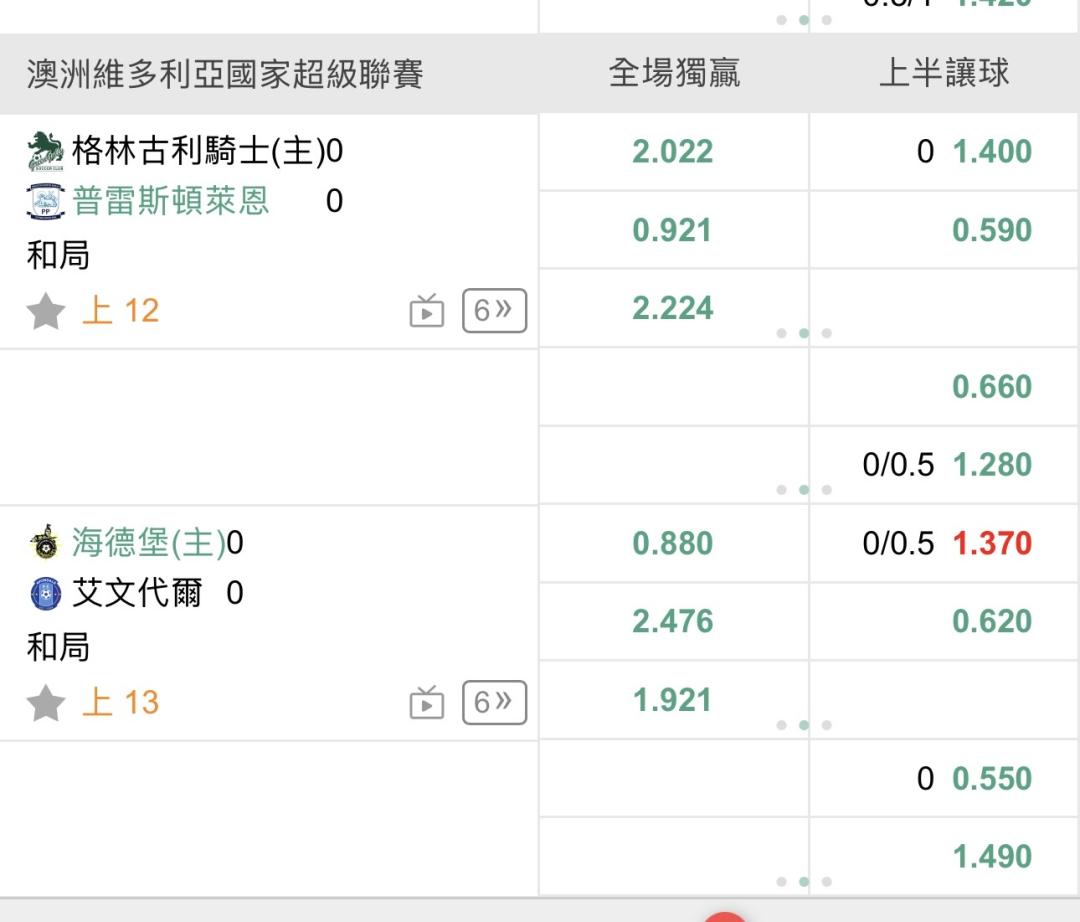Open live TV stream for 格林古利騎士 match

(427, 311)
